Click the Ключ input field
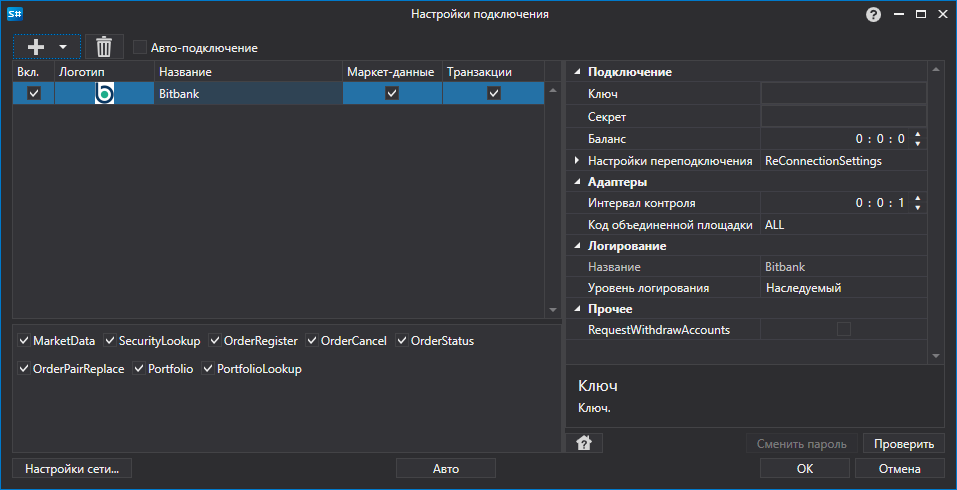Viewport: 957px width, 490px height. click(x=843, y=93)
